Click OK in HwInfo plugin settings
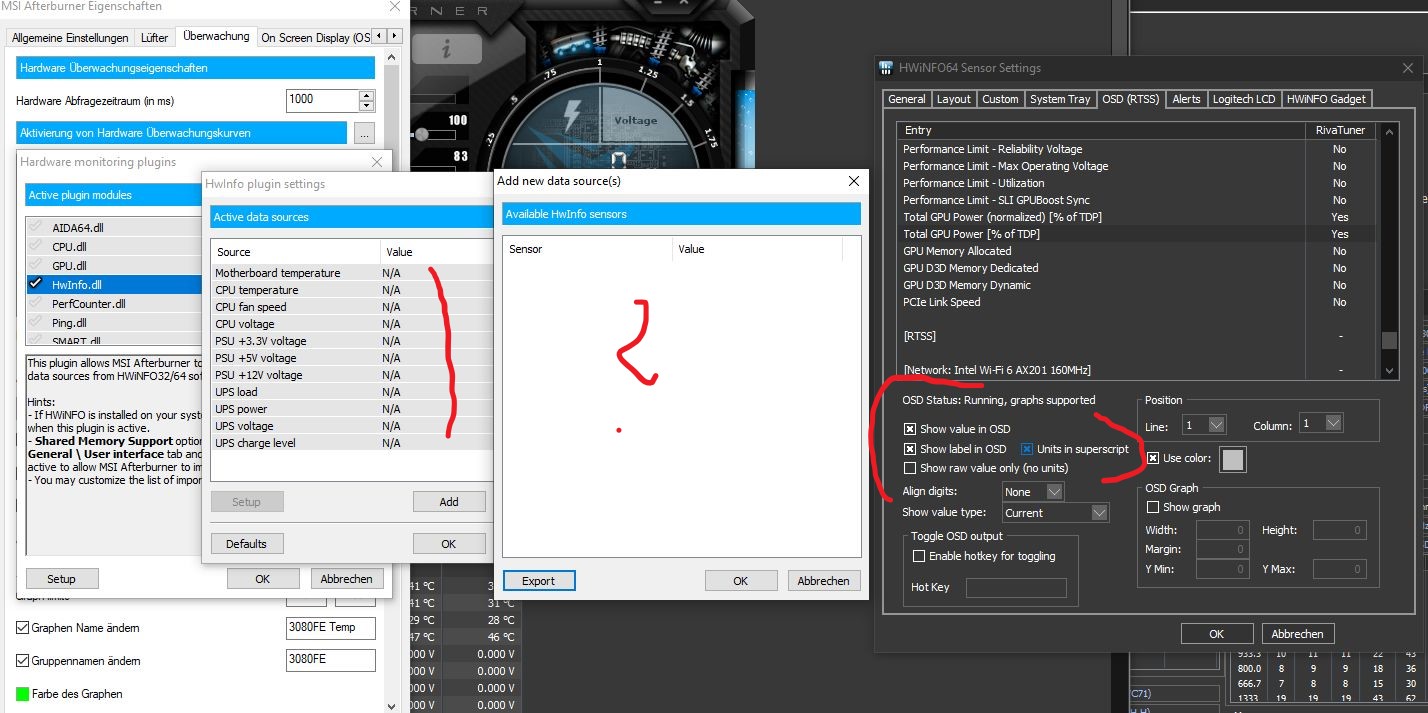The image size is (1428, 713). click(449, 544)
